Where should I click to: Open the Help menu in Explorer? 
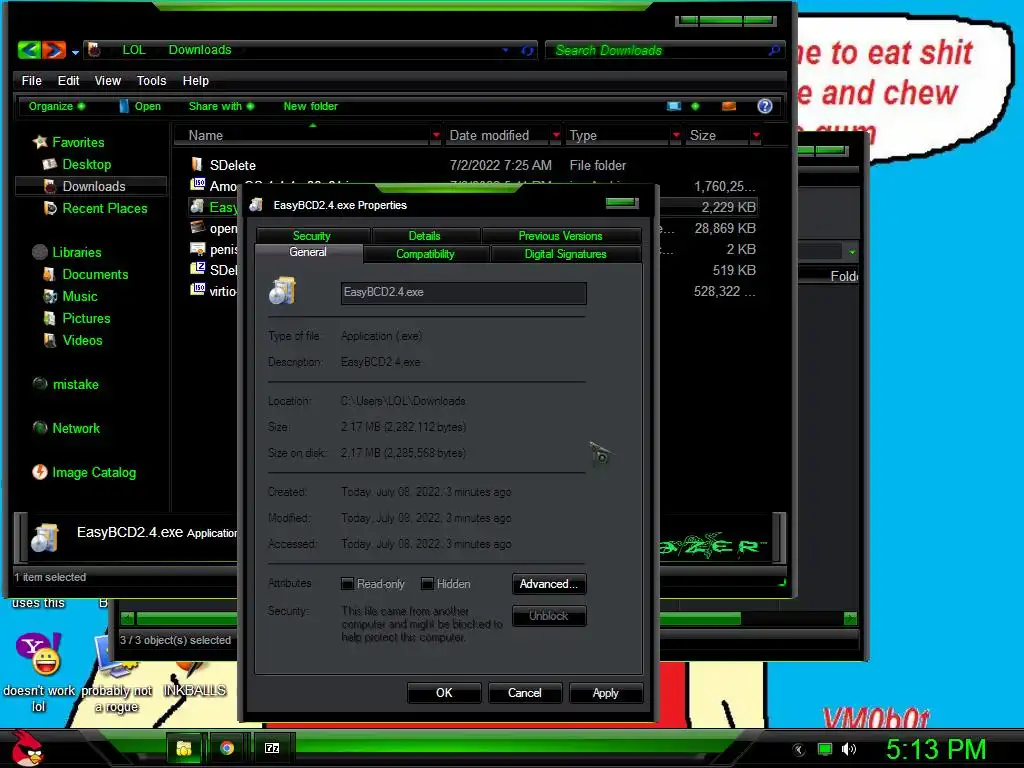tap(195, 80)
